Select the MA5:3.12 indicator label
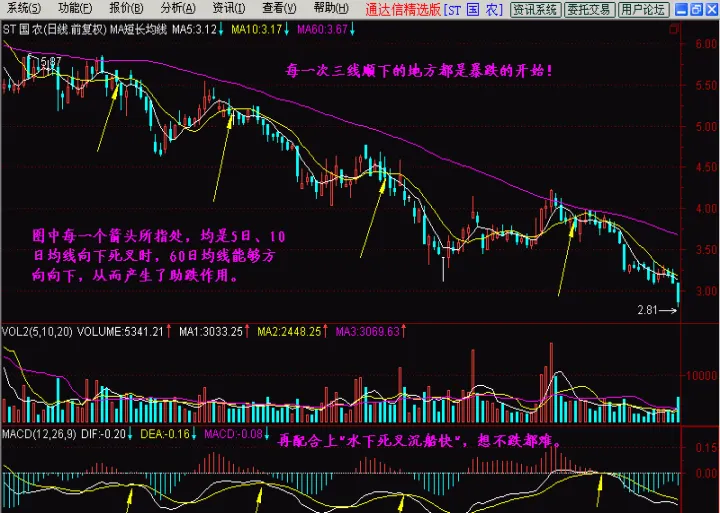The height and width of the screenshot is (513, 720). click(x=194, y=30)
